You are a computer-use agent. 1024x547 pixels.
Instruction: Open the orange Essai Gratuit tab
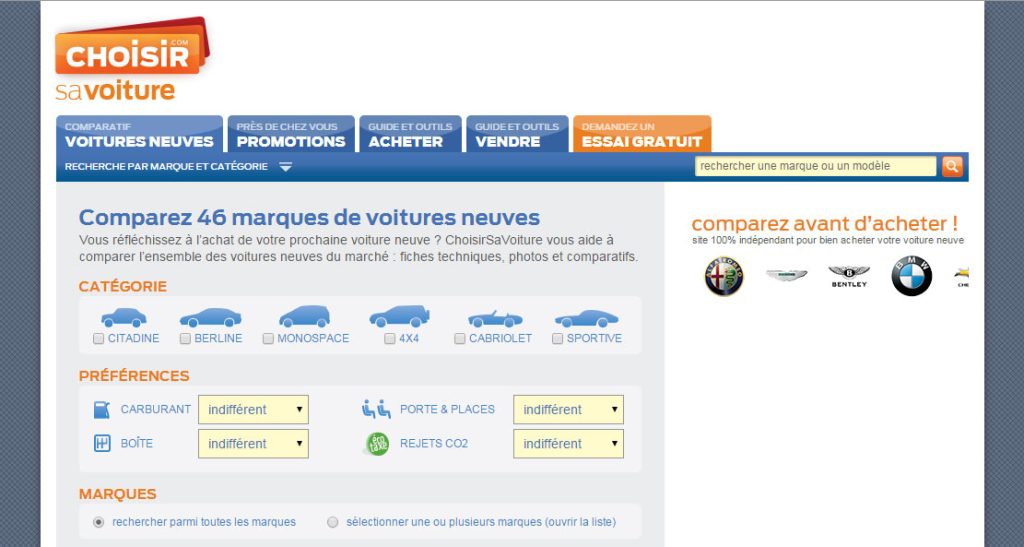click(642, 134)
